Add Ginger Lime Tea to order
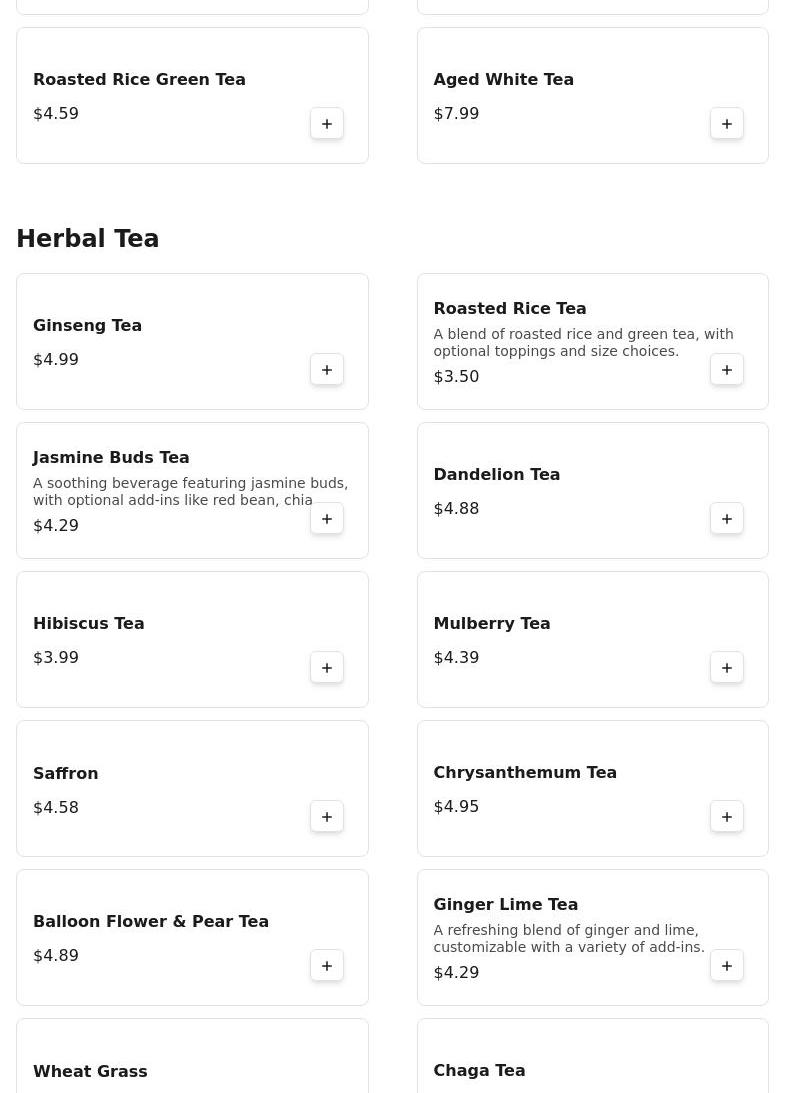The height and width of the screenshot is (1093, 785). tap(727, 966)
